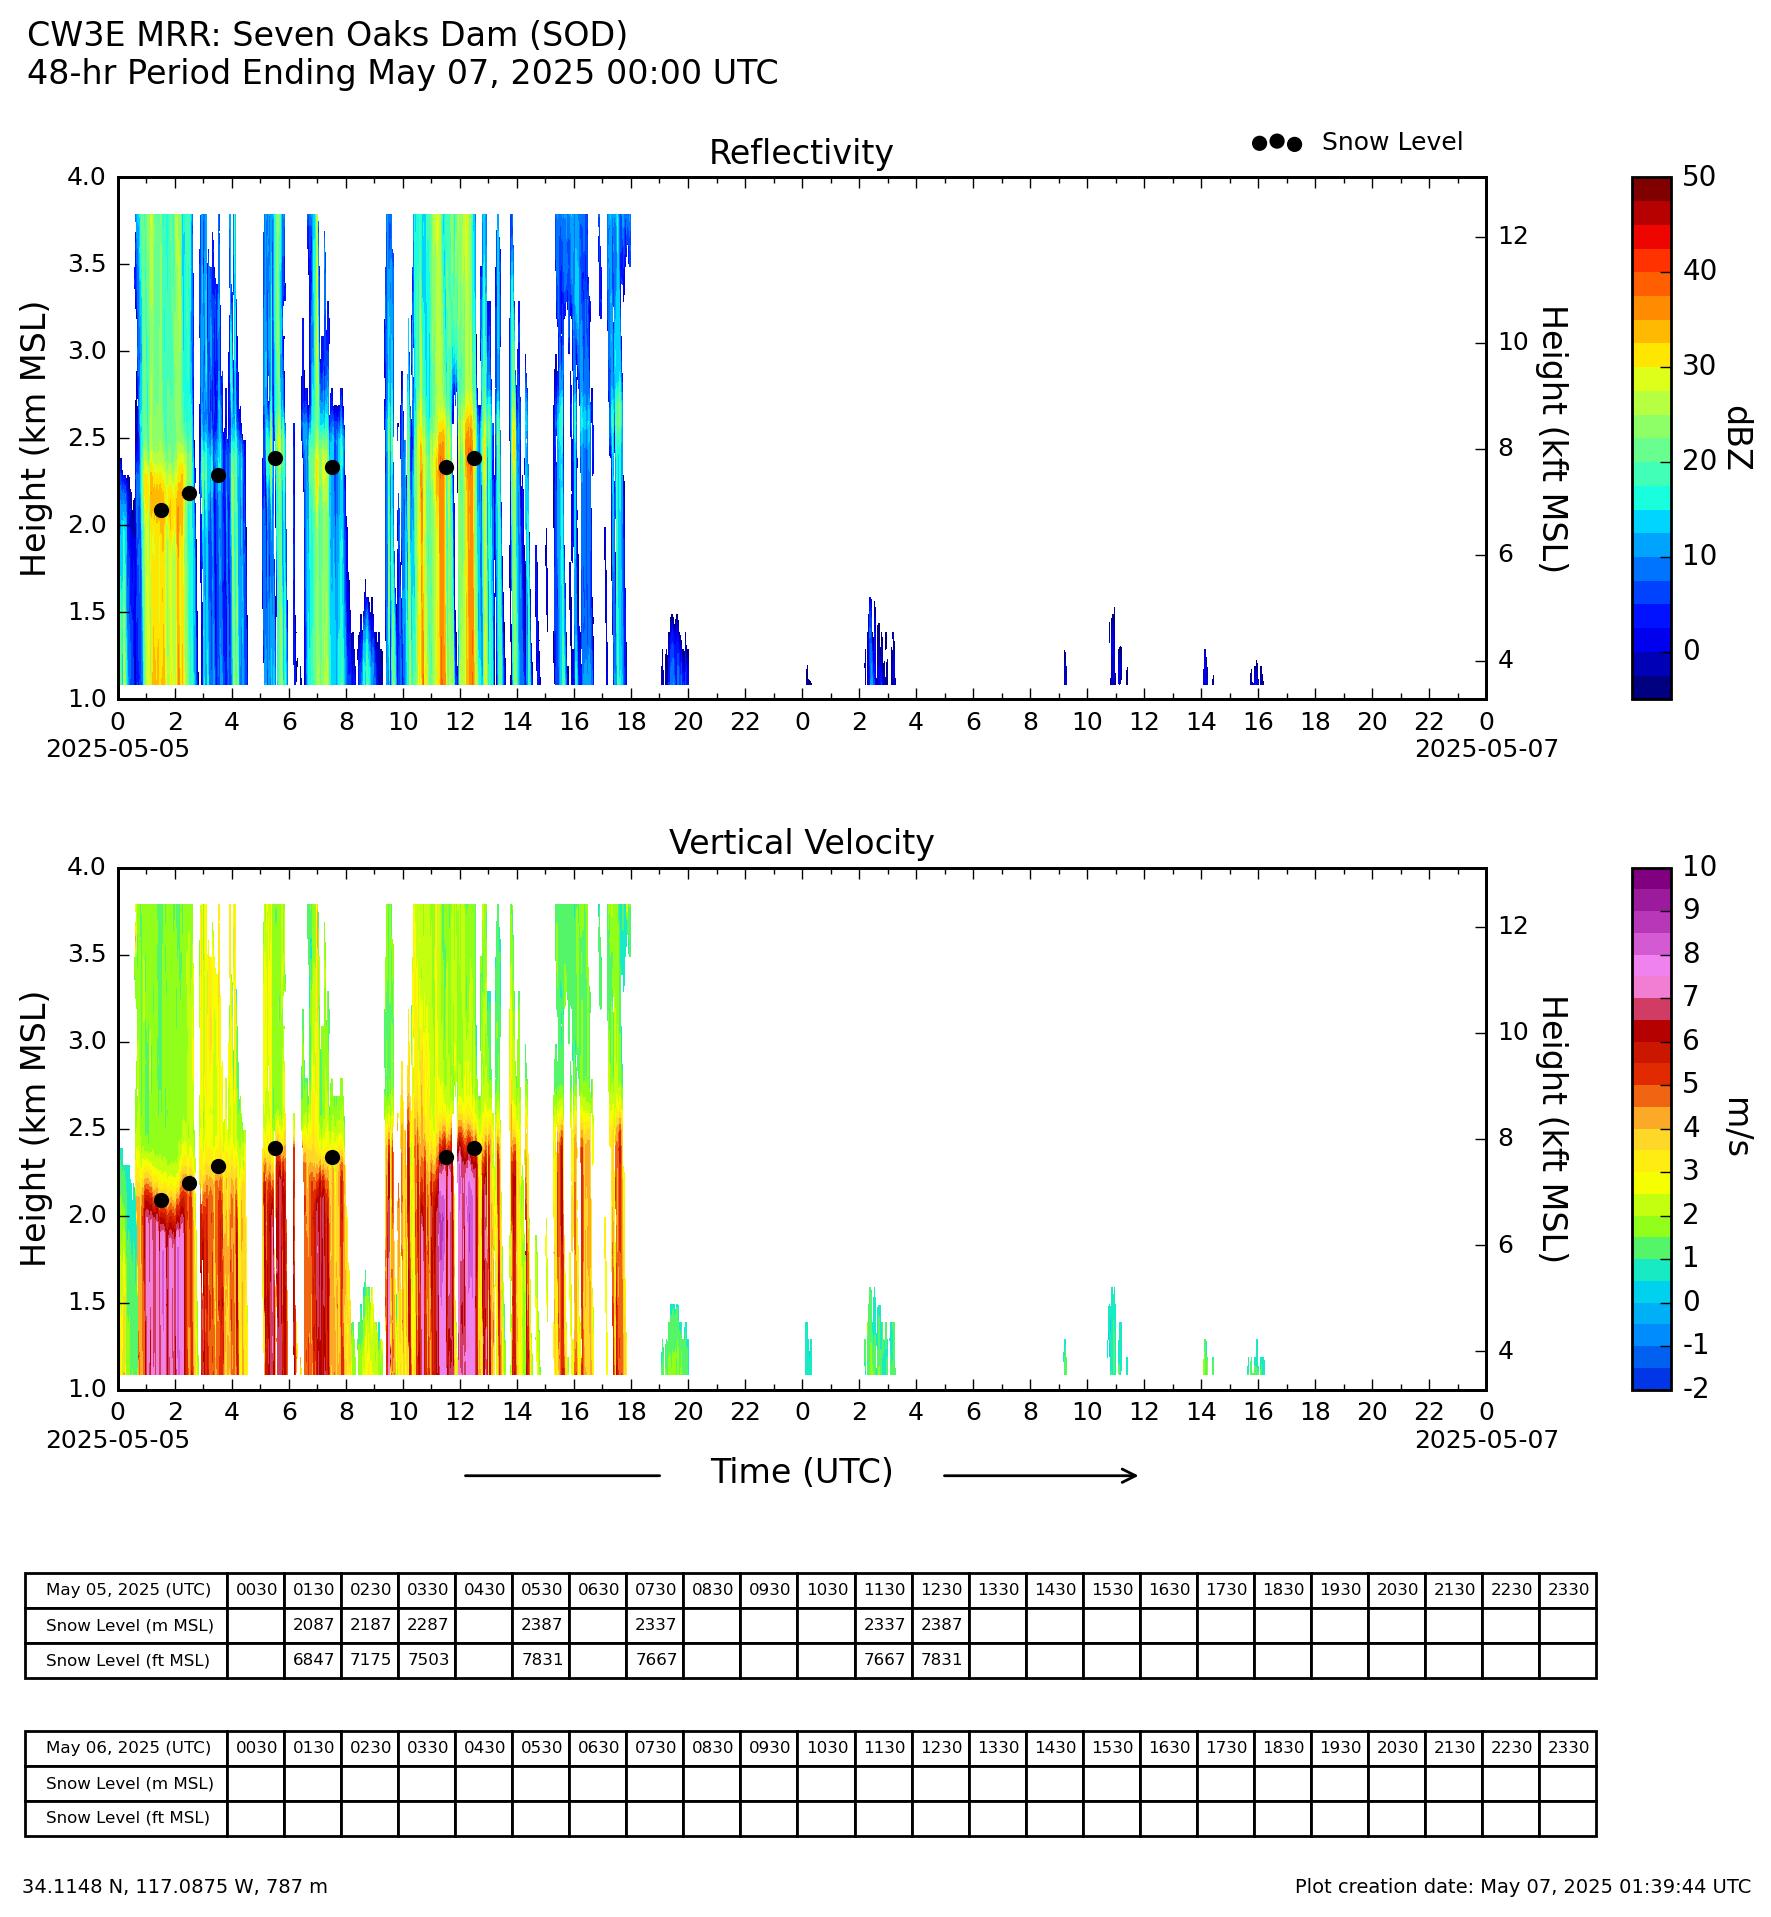Click the 0130 UTC snow level dot in Reflectivity plot
This screenshot has width=1771, height=1917.
point(161,510)
